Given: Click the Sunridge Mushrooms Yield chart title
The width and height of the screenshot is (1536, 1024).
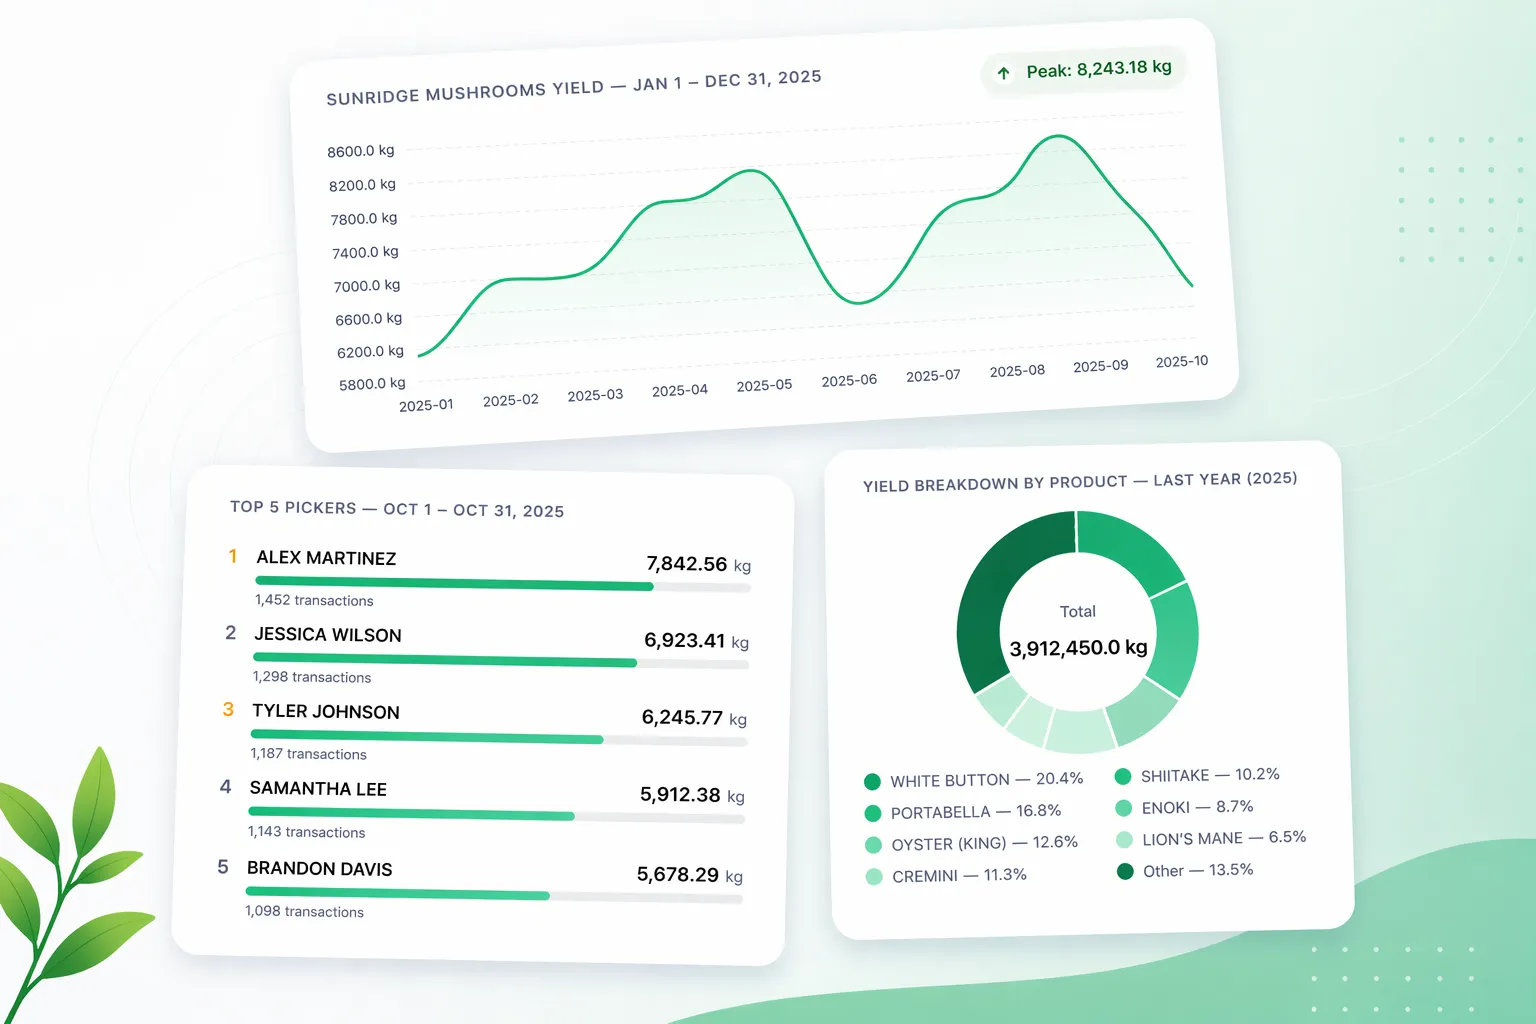Looking at the screenshot, I should click(574, 88).
